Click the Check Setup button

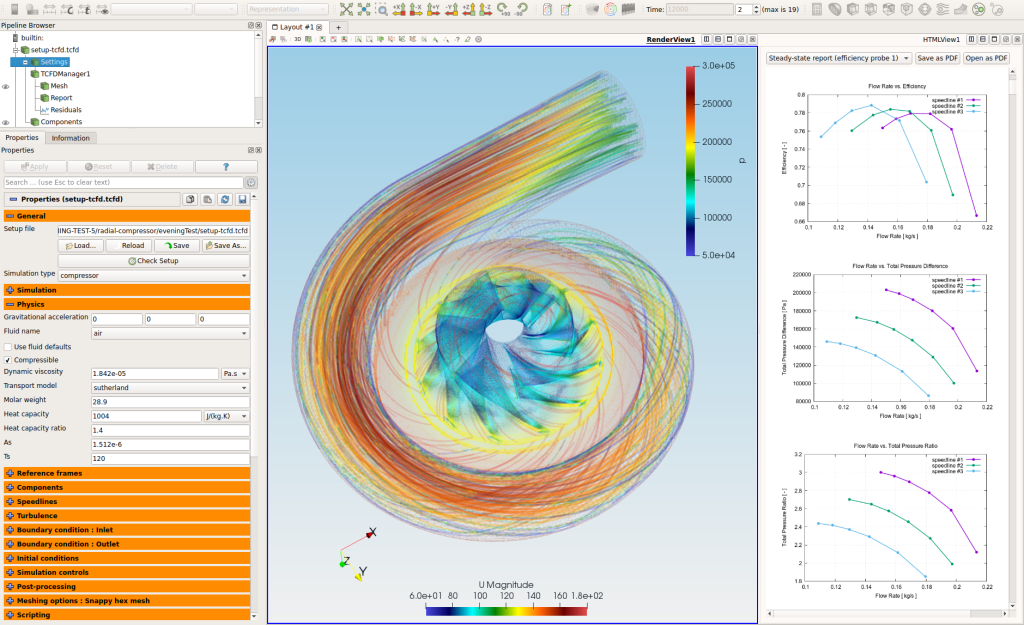[152, 260]
